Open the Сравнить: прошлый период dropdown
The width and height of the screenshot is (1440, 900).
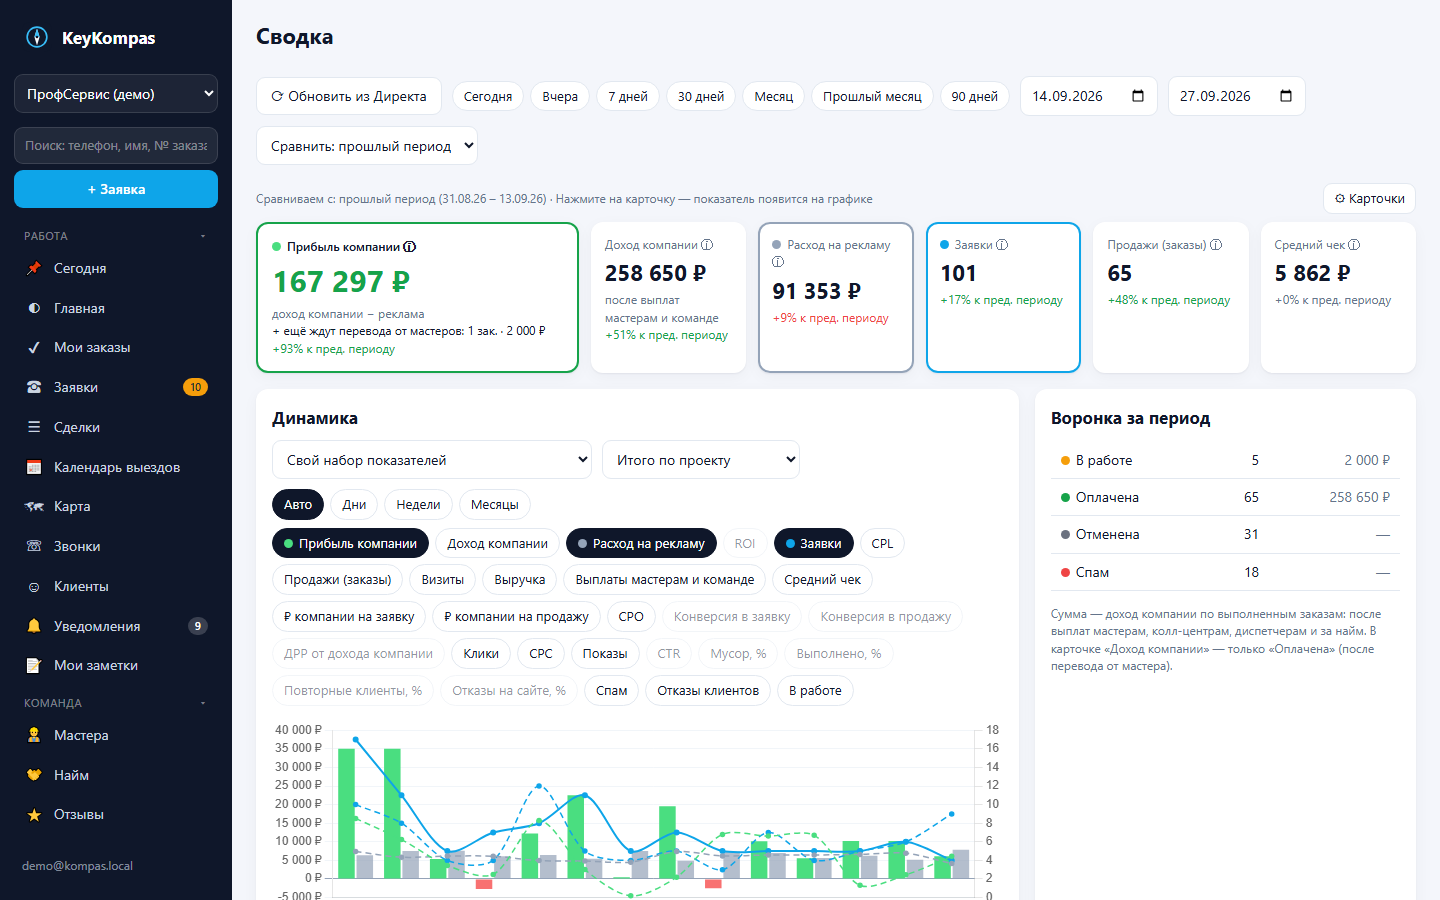pyautogui.click(x=366, y=146)
